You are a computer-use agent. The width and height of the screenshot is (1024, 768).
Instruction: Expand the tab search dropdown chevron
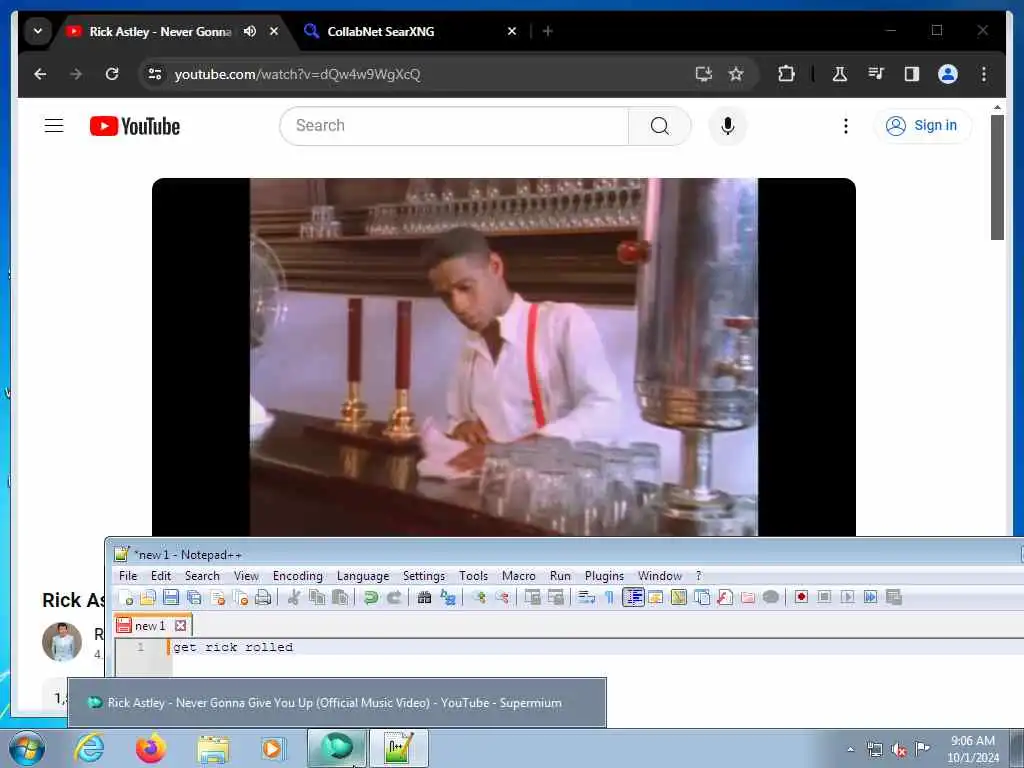[x=38, y=31]
